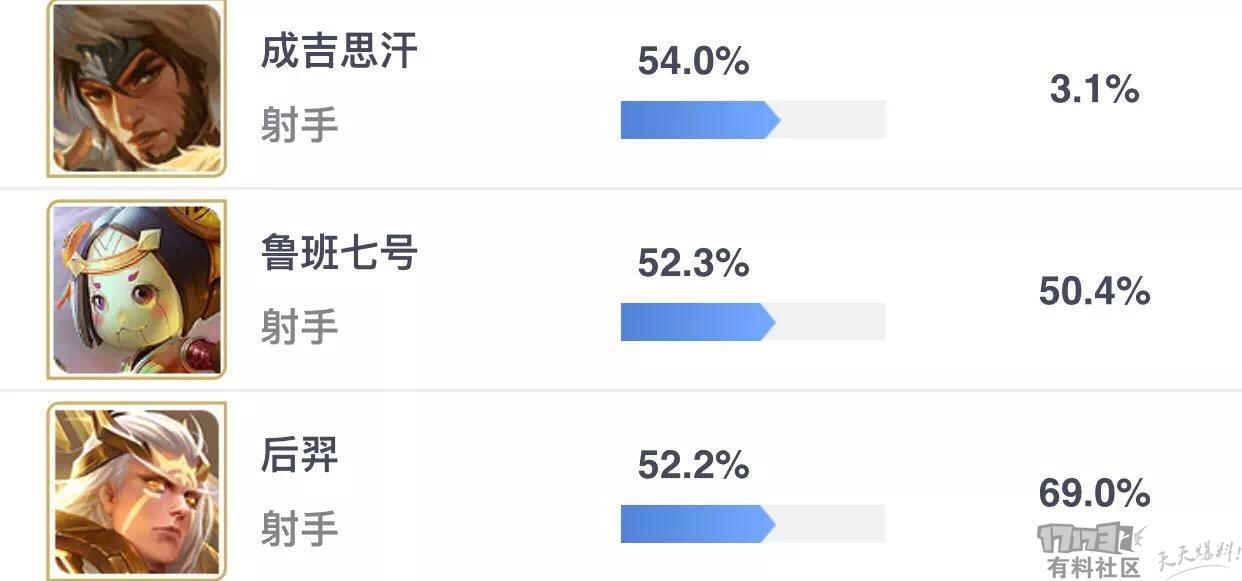Open the 成吉思汗 hero portrait
Screen dimensions: 1242x581
137,88
